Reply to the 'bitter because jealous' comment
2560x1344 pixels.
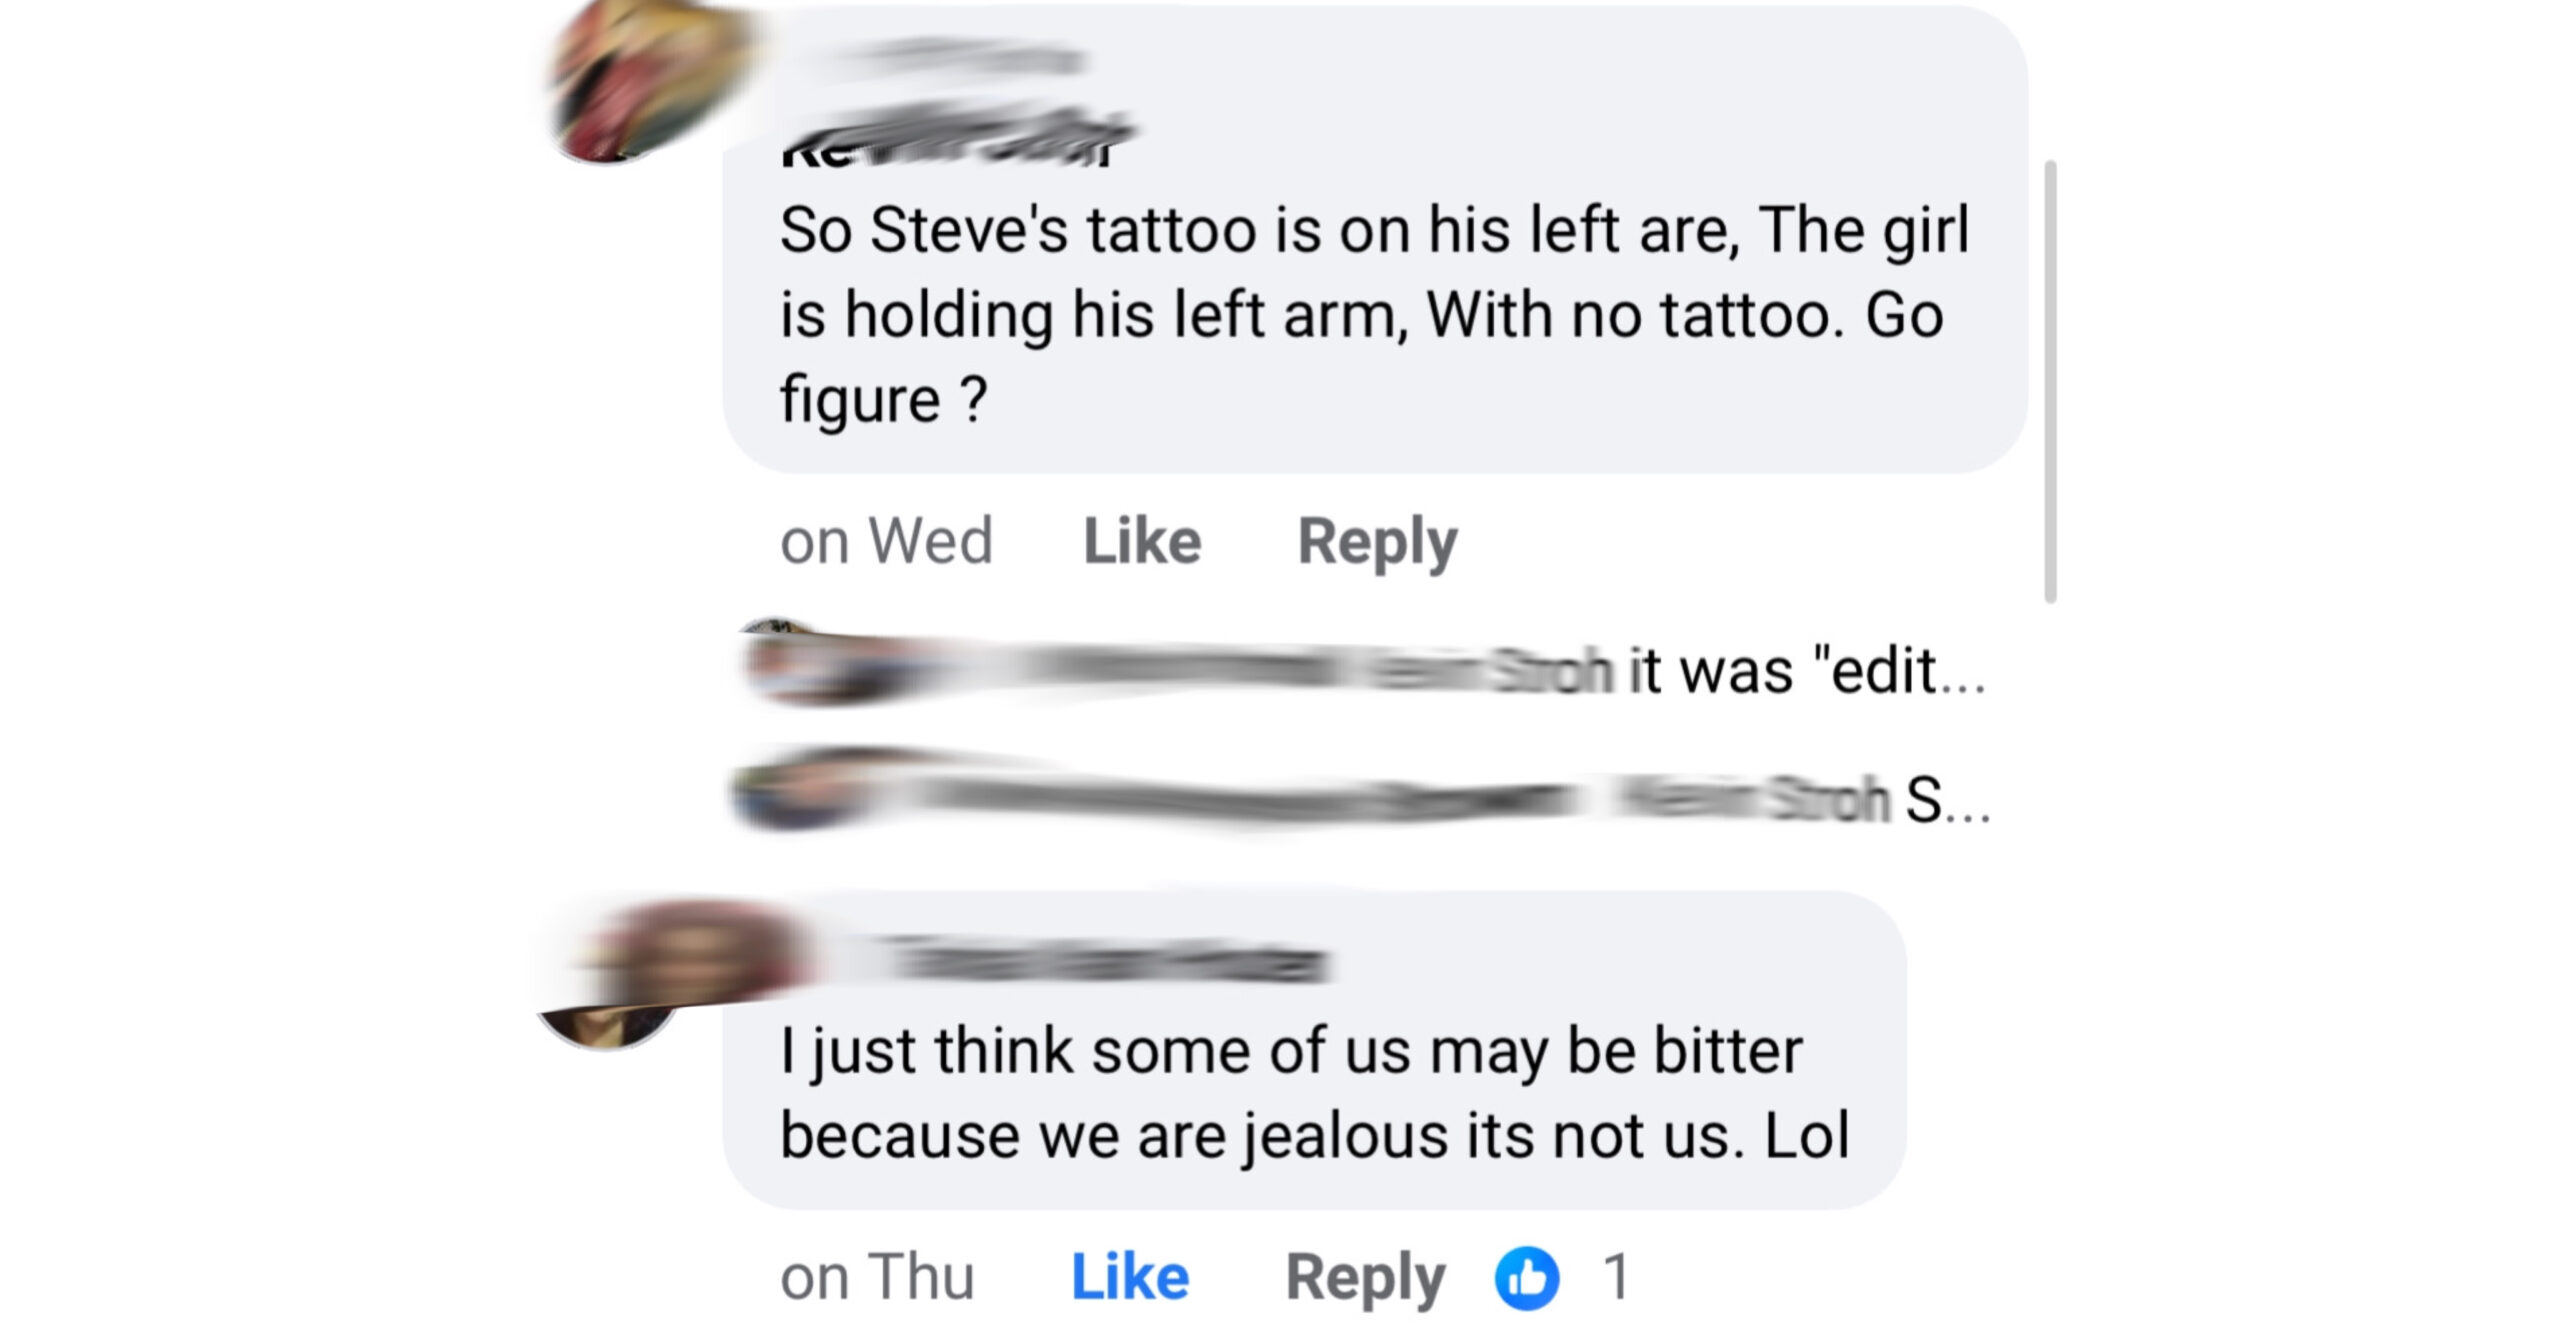pyautogui.click(x=1365, y=1280)
